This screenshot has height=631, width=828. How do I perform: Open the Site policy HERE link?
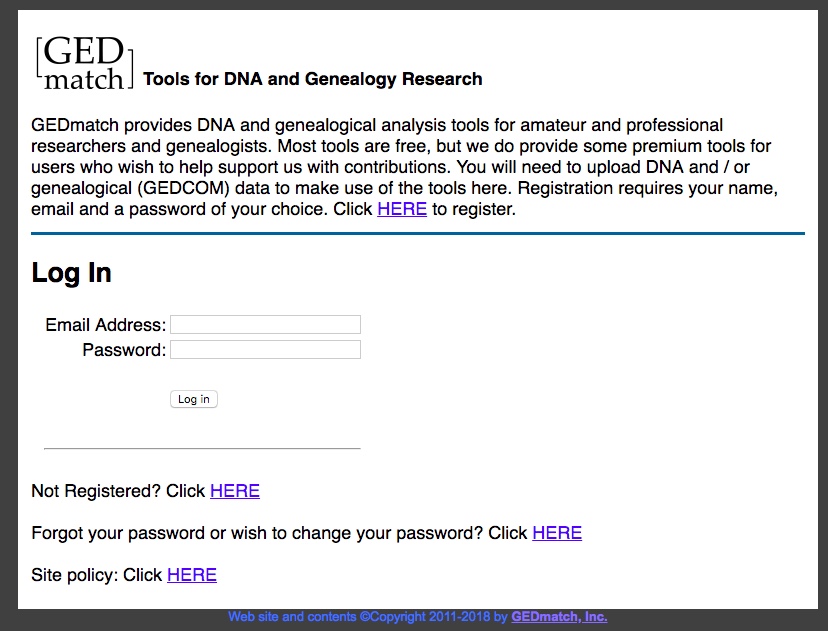[x=192, y=575]
